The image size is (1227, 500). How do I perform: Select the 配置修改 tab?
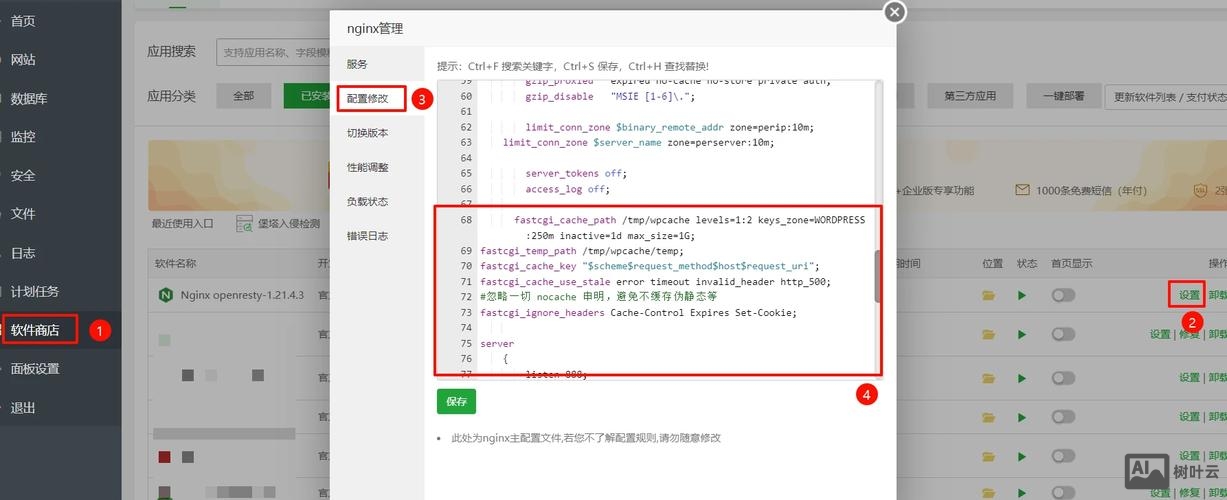coord(368,98)
